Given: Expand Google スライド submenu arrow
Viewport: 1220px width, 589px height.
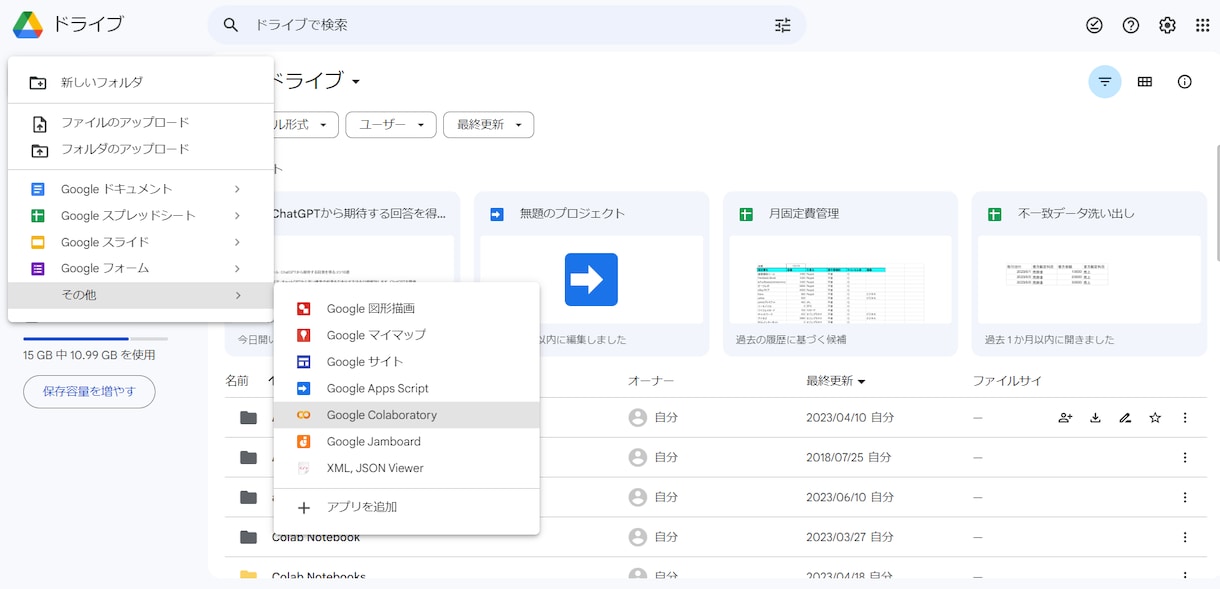Looking at the screenshot, I should (x=237, y=242).
